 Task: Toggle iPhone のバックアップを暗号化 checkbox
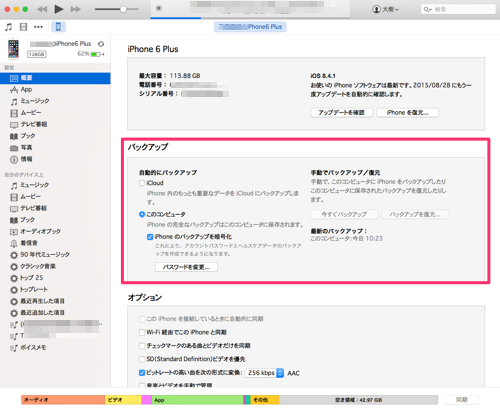[150, 237]
